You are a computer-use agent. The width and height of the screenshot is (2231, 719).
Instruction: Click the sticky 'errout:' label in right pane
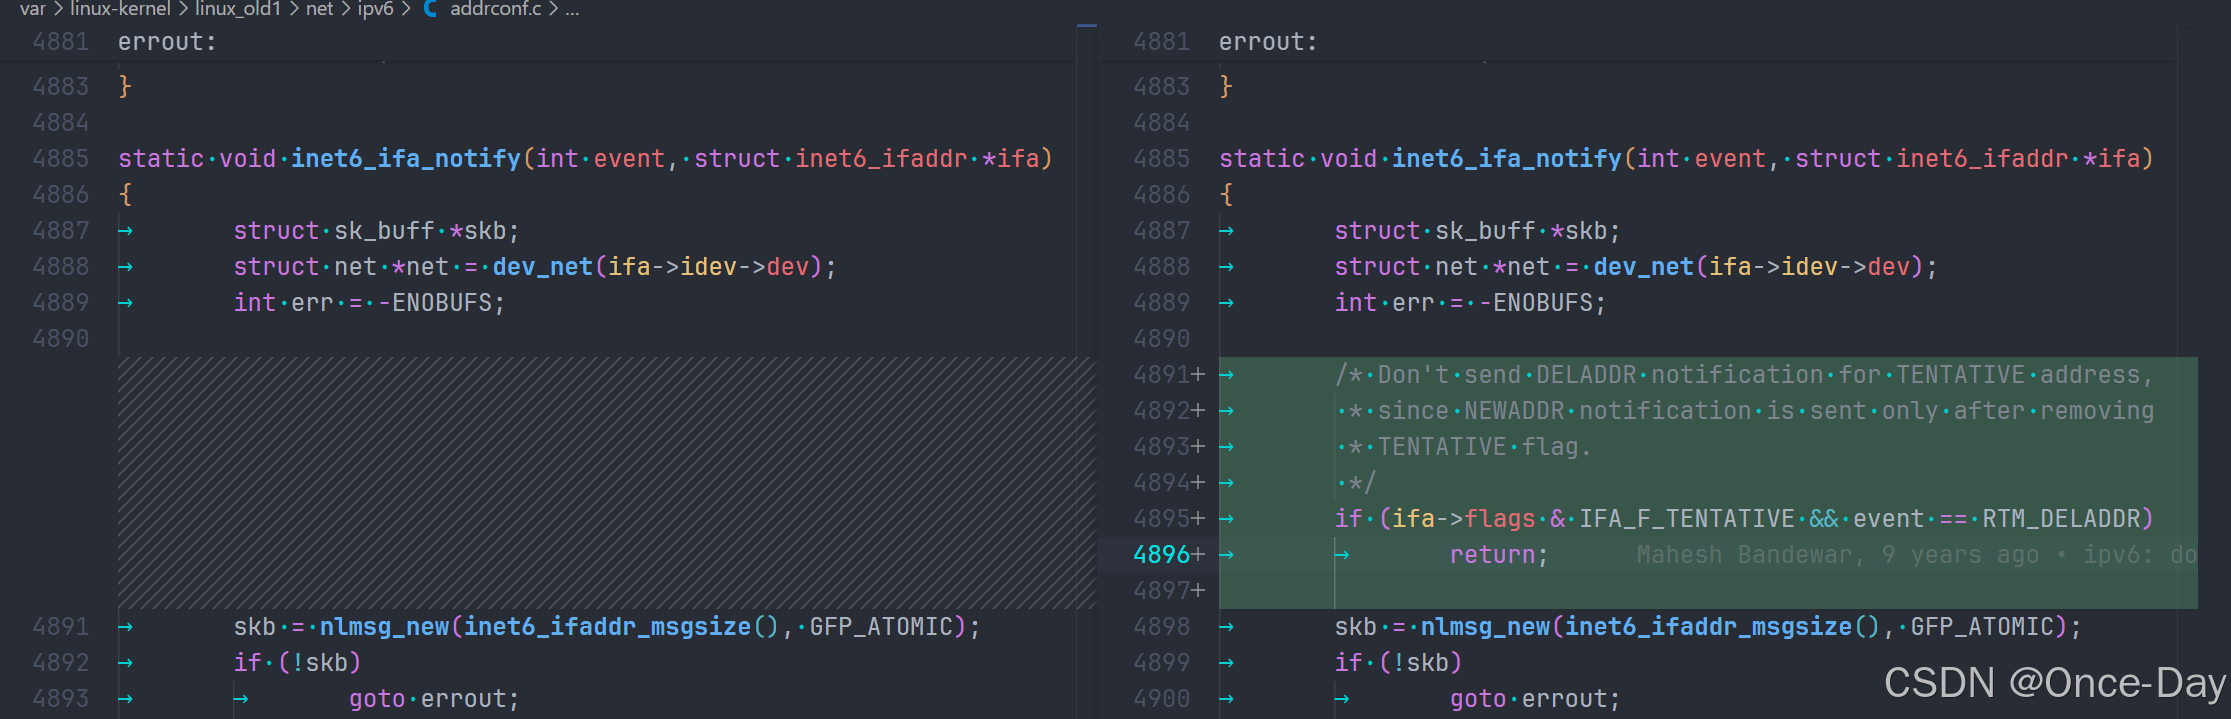pyautogui.click(x=1268, y=42)
